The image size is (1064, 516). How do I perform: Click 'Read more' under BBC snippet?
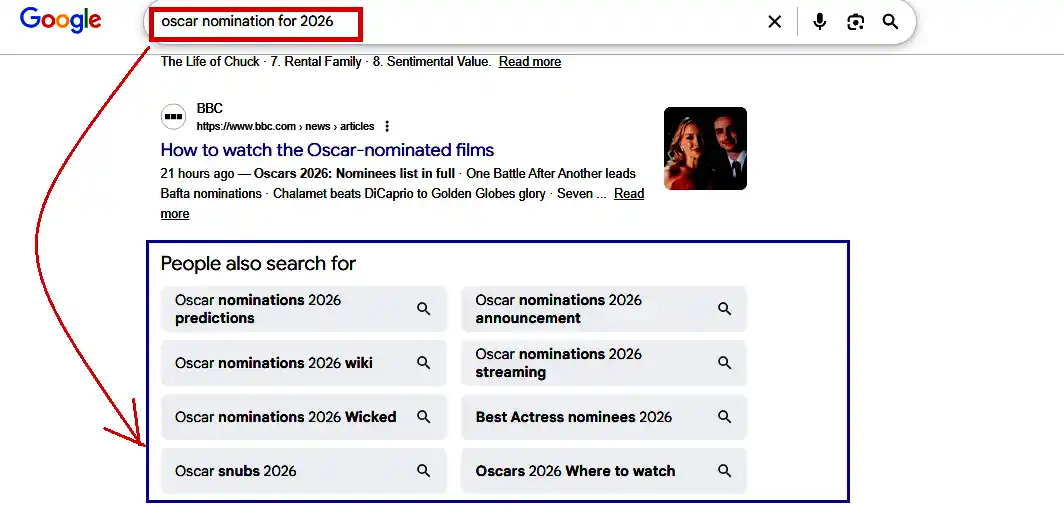coord(628,194)
